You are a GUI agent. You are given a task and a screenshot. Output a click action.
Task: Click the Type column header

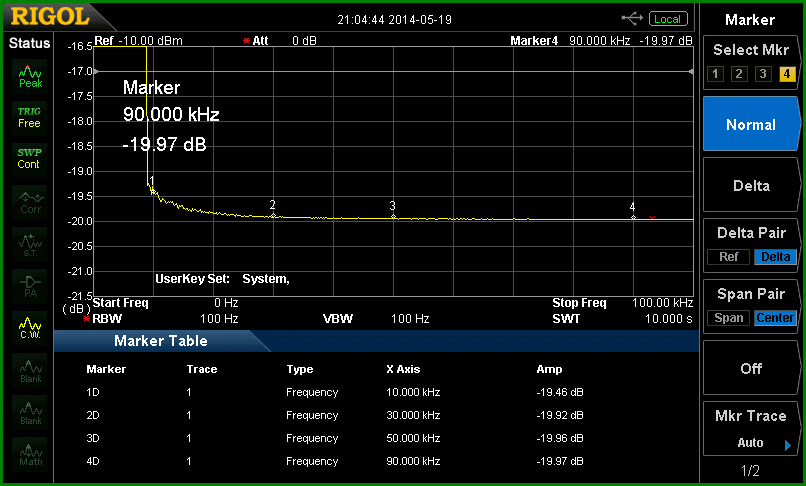coord(300,369)
